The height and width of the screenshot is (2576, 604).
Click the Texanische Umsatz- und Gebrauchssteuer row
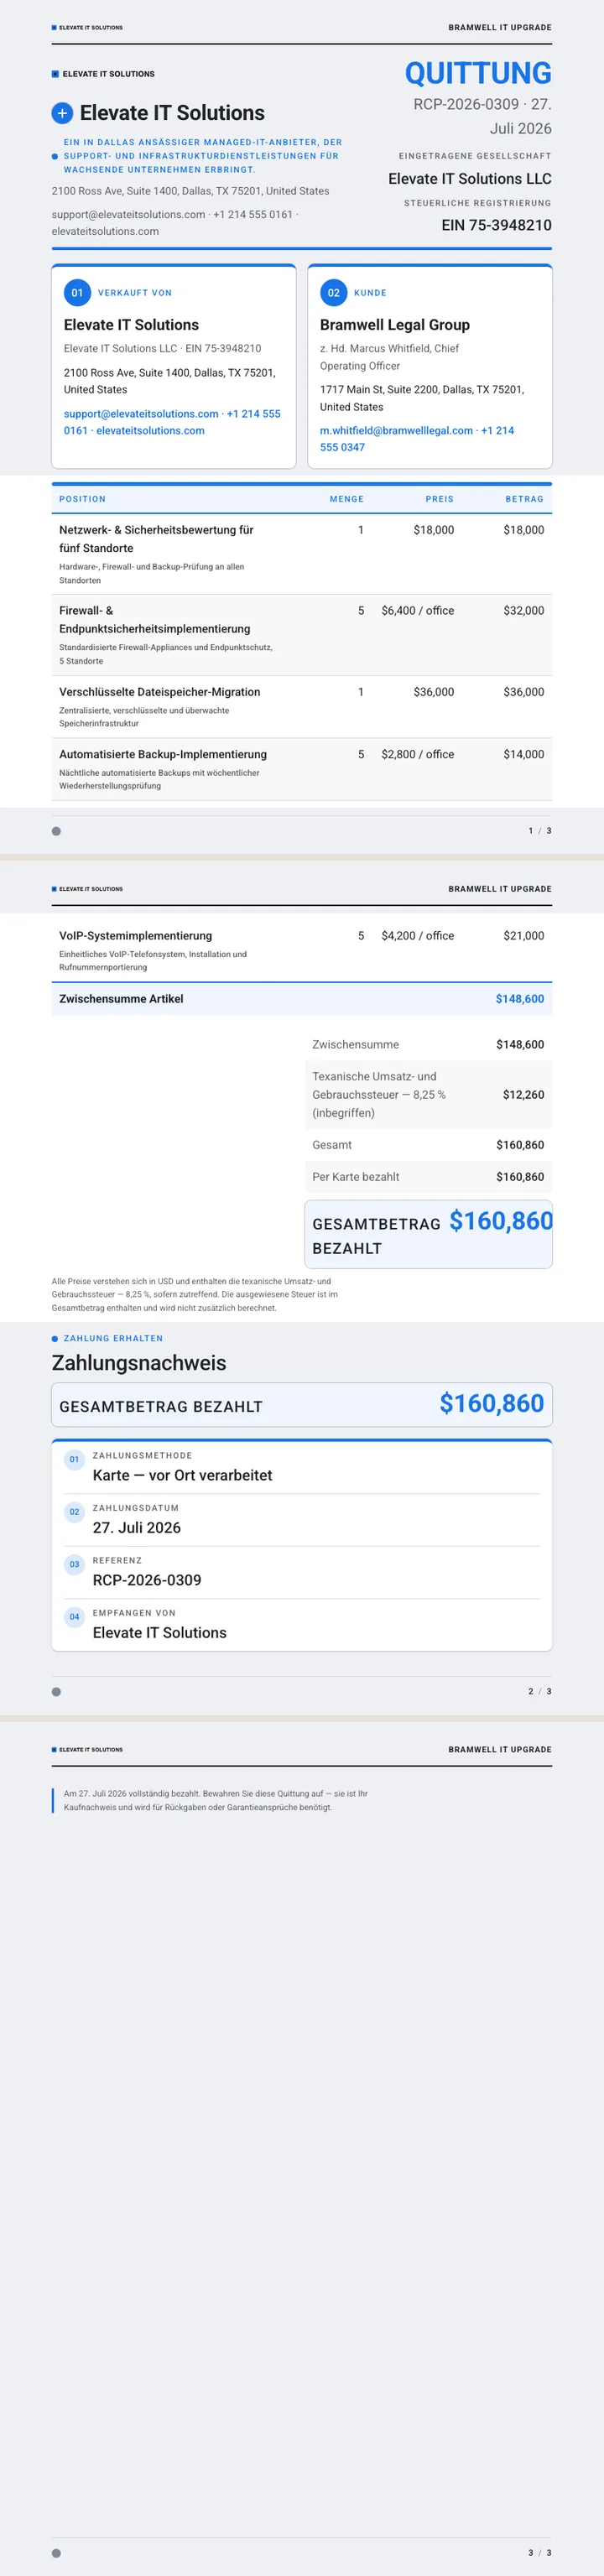[x=428, y=1095]
